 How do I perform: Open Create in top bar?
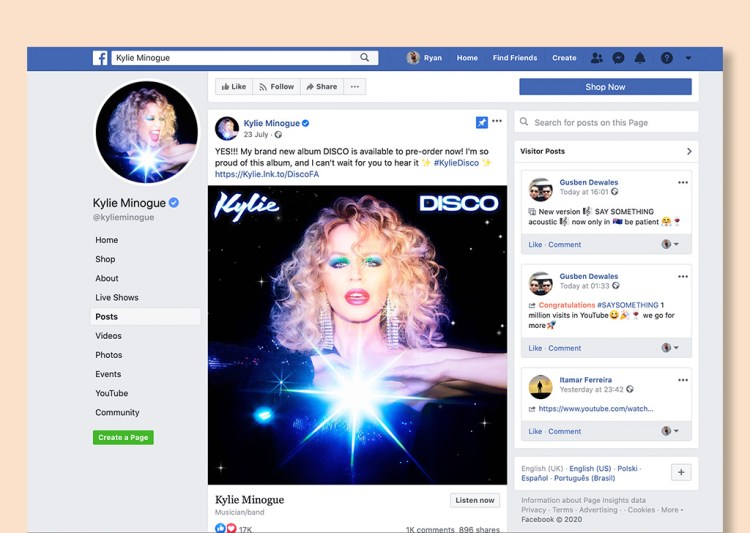pos(564,58)
